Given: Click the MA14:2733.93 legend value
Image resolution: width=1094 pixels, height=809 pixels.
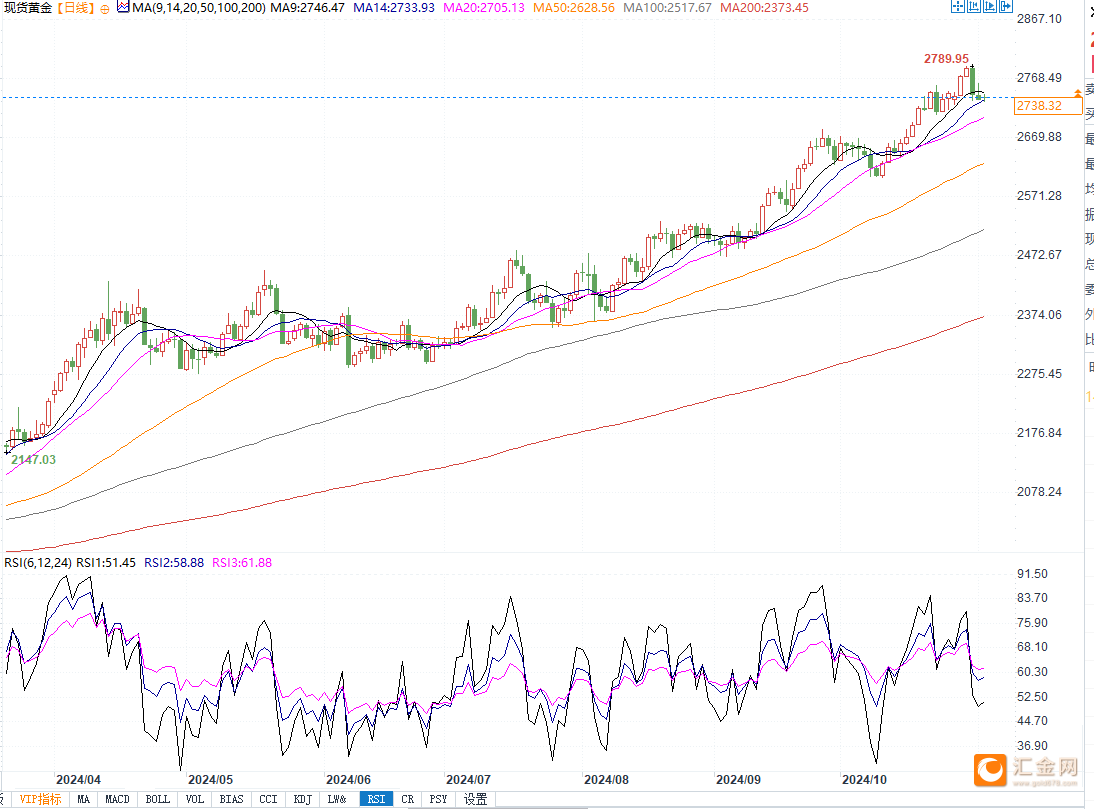Looking at the screenshot, I should (394, 8).
